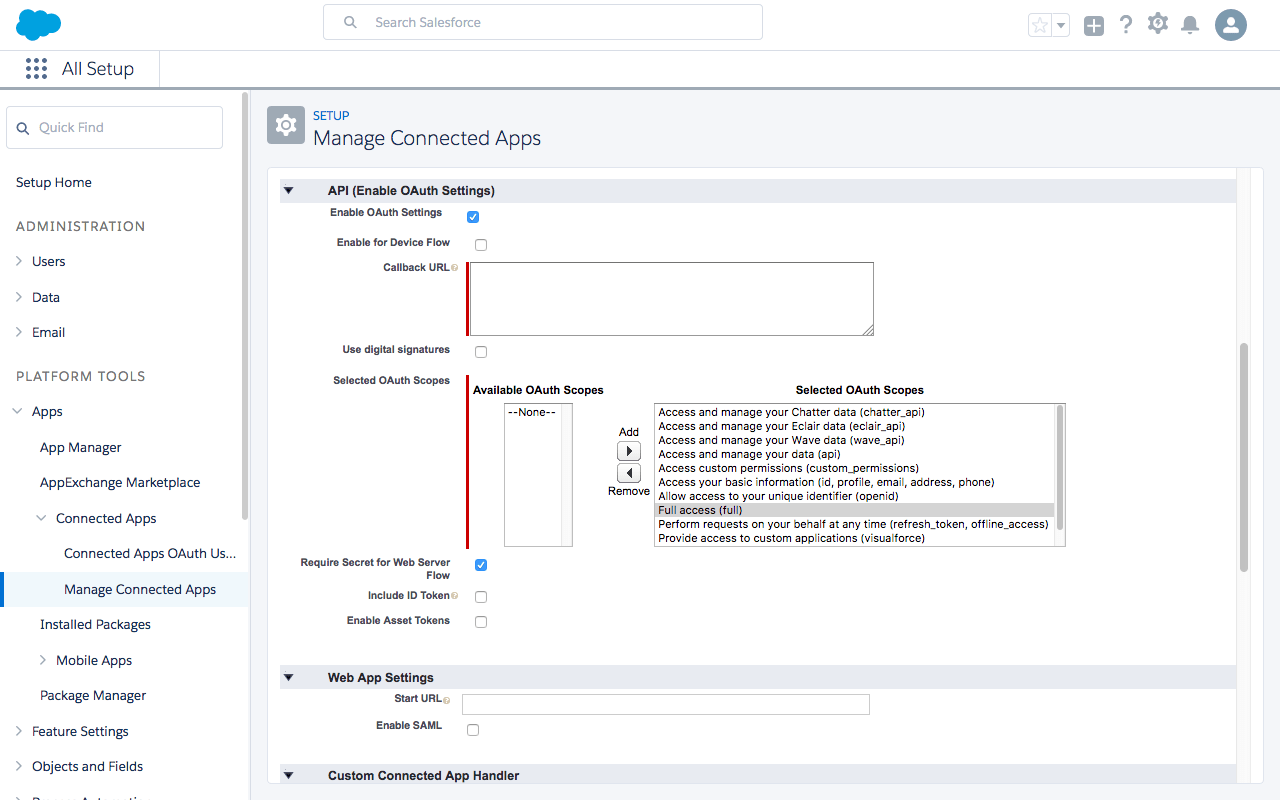
Task: Click inside the Callback URL text box
Action: tap(670, 297)
